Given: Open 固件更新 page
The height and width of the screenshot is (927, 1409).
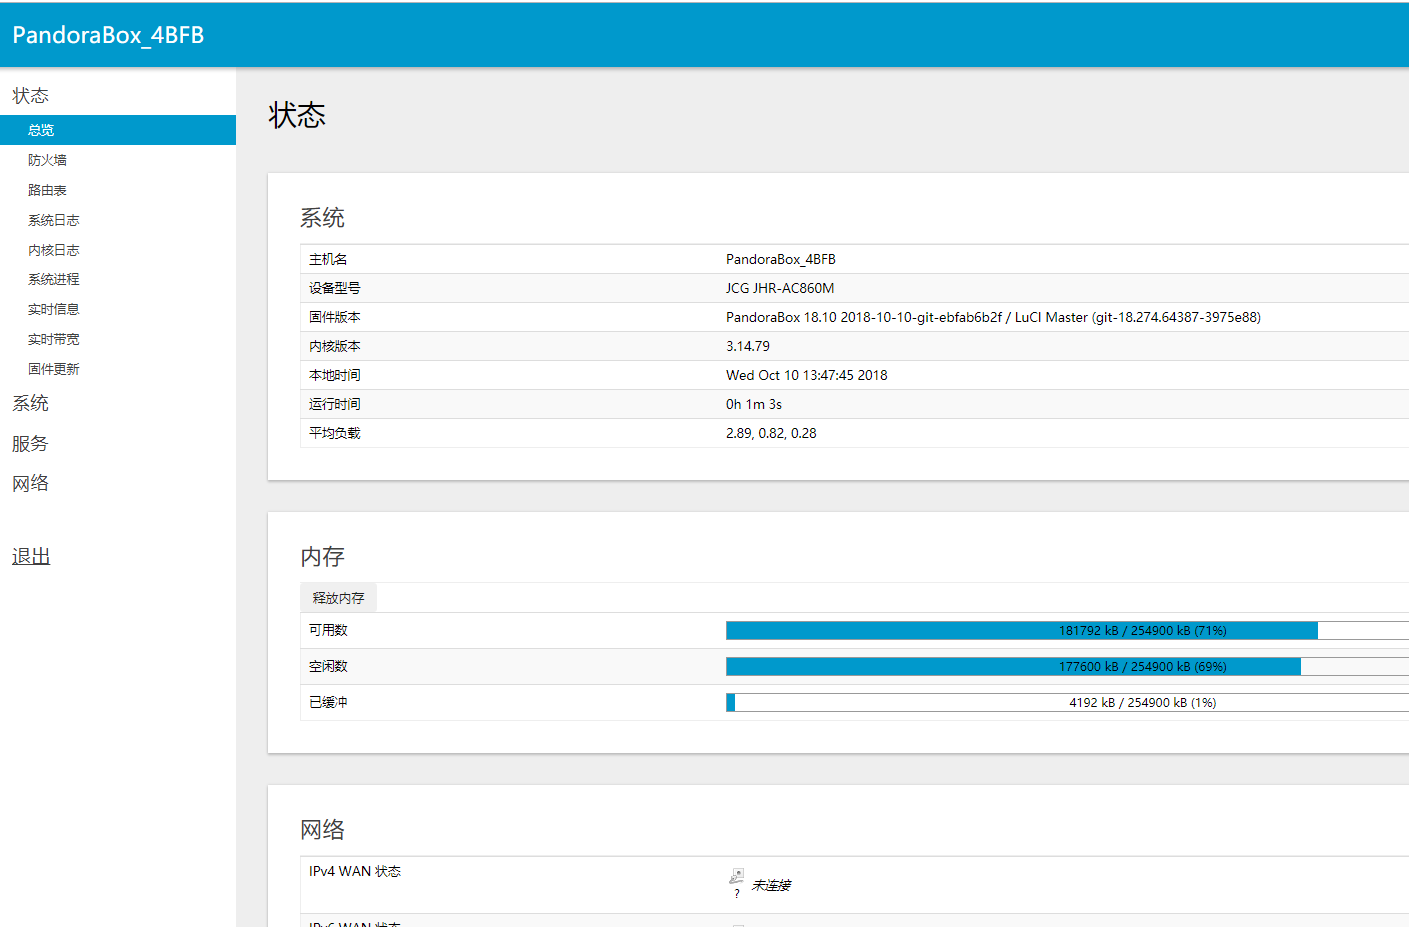Looking at the screenshot, I should coord(53,369).
